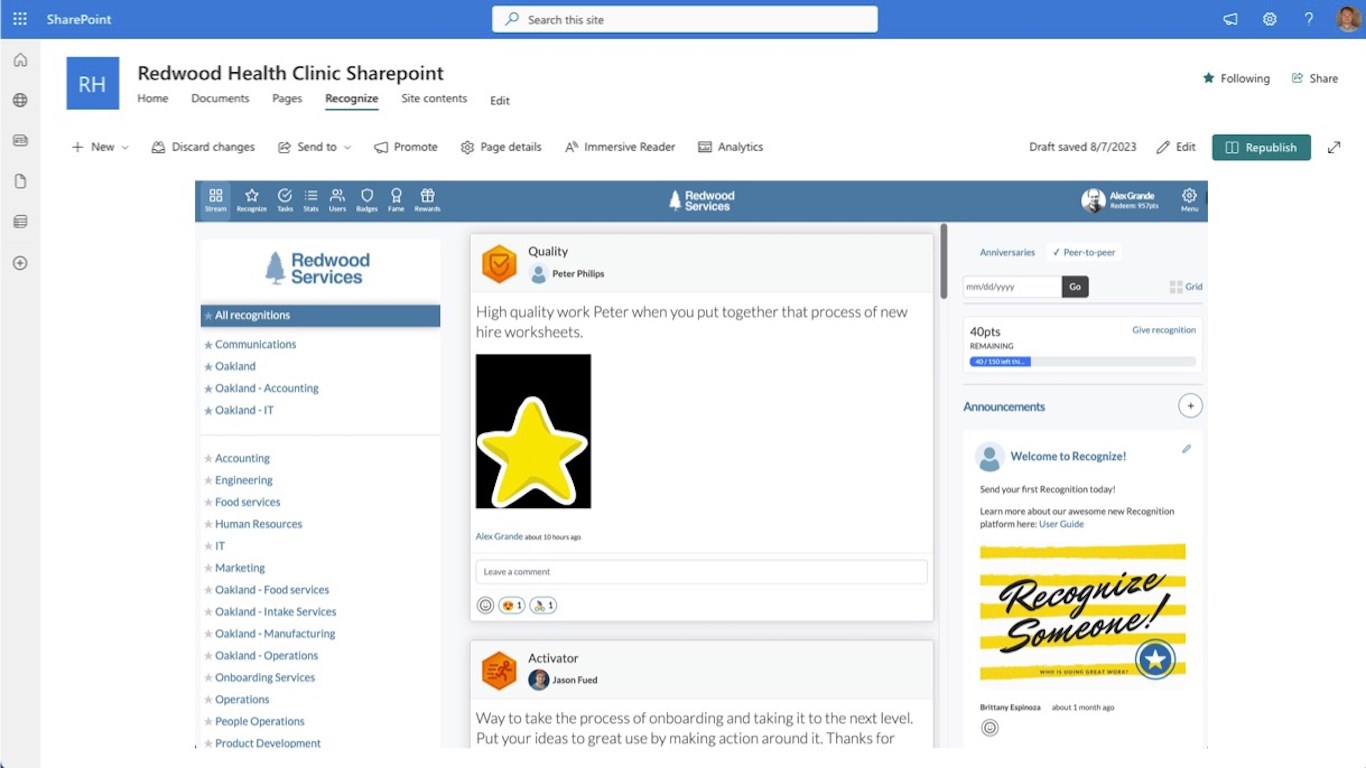Viewport: 1366px width, 768px height.
Task: Open Page details
Action: pyautogui.click(x=501, y=147)
